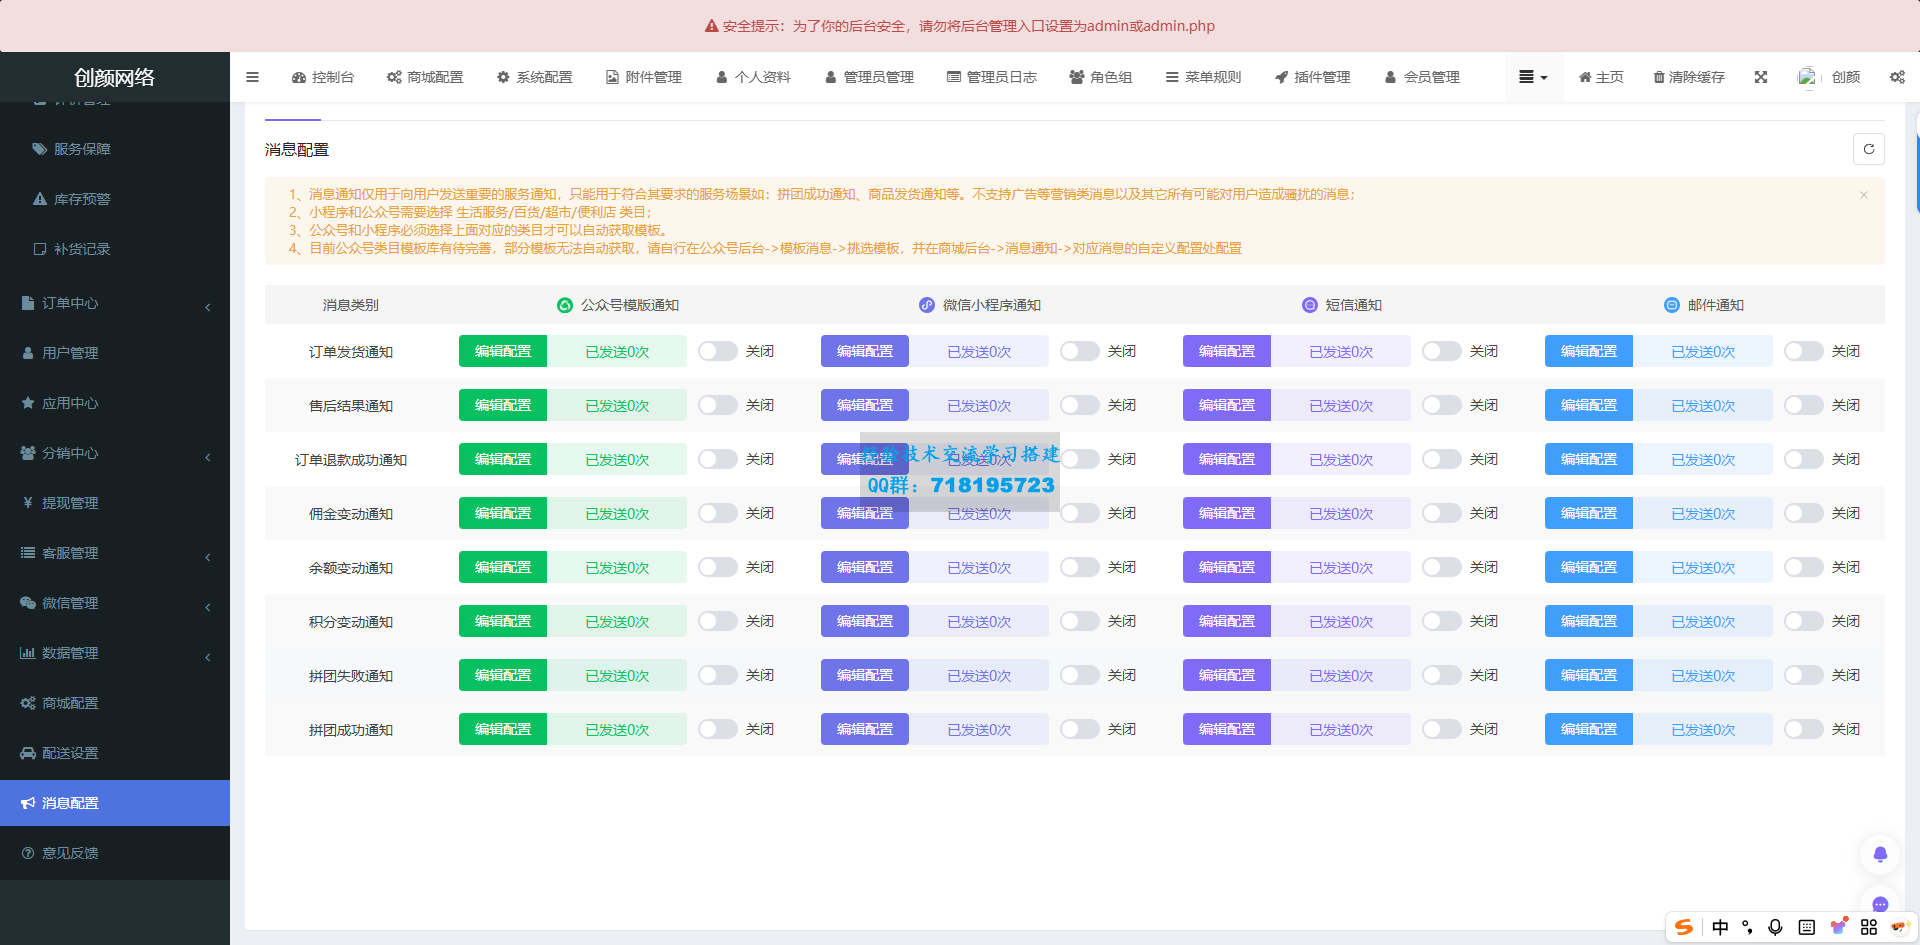Open 应用中心 in sidebar

coord(115,403)
